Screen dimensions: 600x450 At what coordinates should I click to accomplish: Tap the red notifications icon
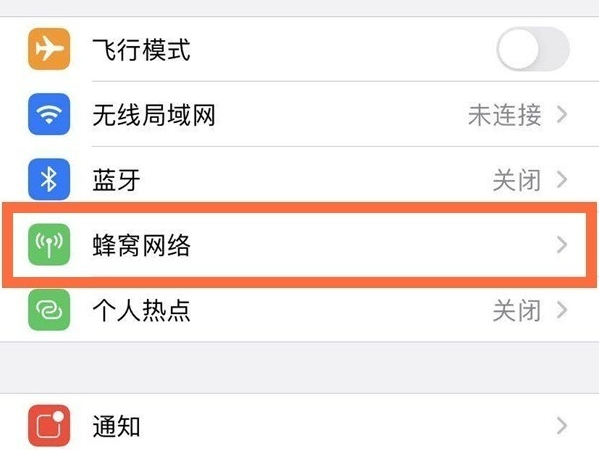[x=49, y=426]
